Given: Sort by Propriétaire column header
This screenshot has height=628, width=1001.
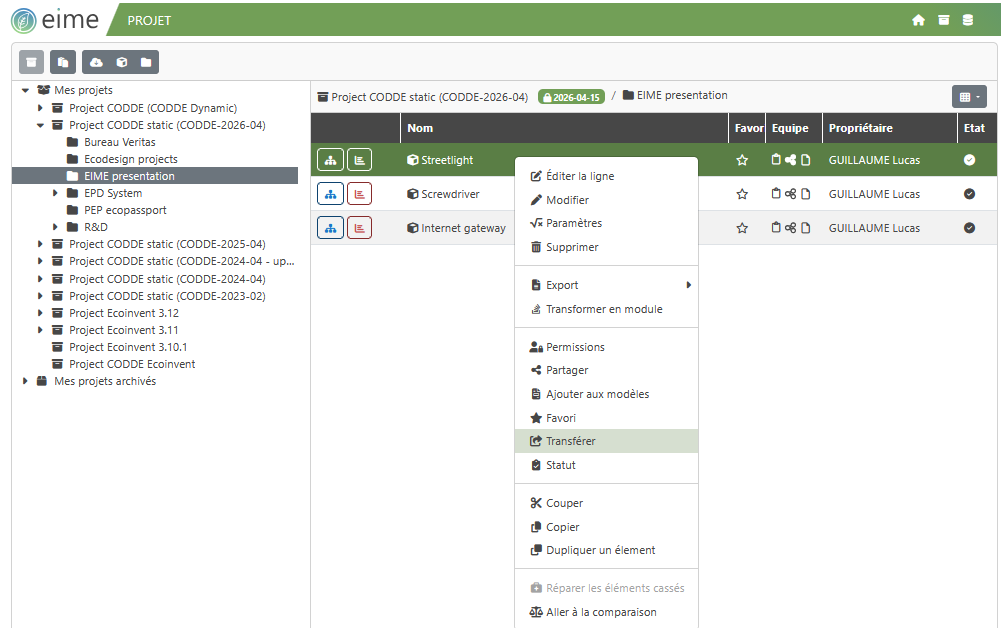Looking at the screenshot, I should tap(889, 128).
